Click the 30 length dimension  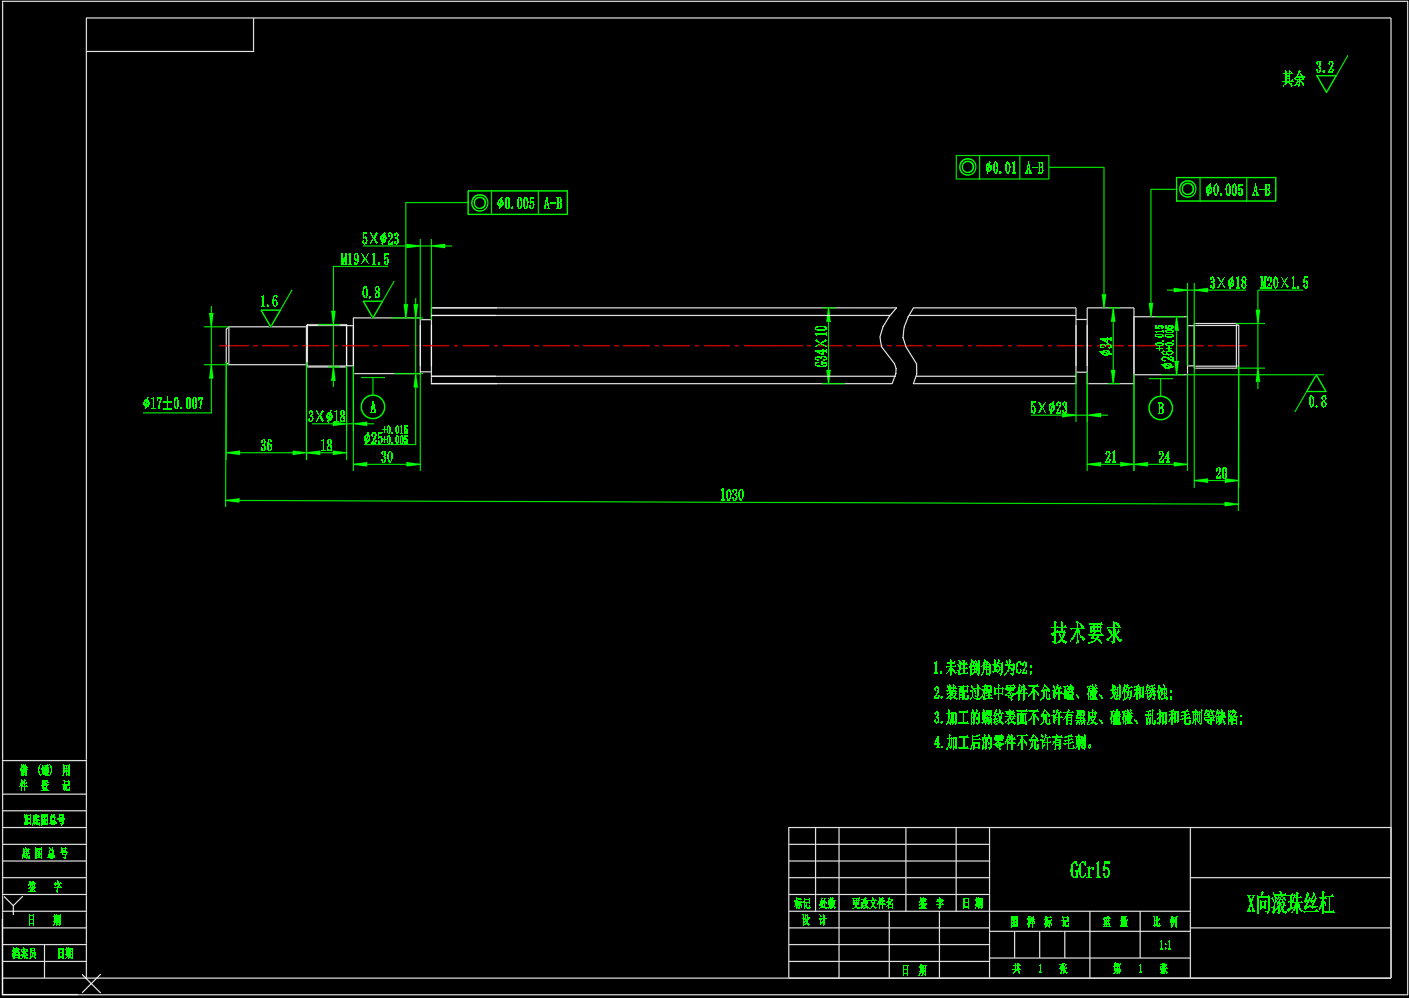point(387,458)
